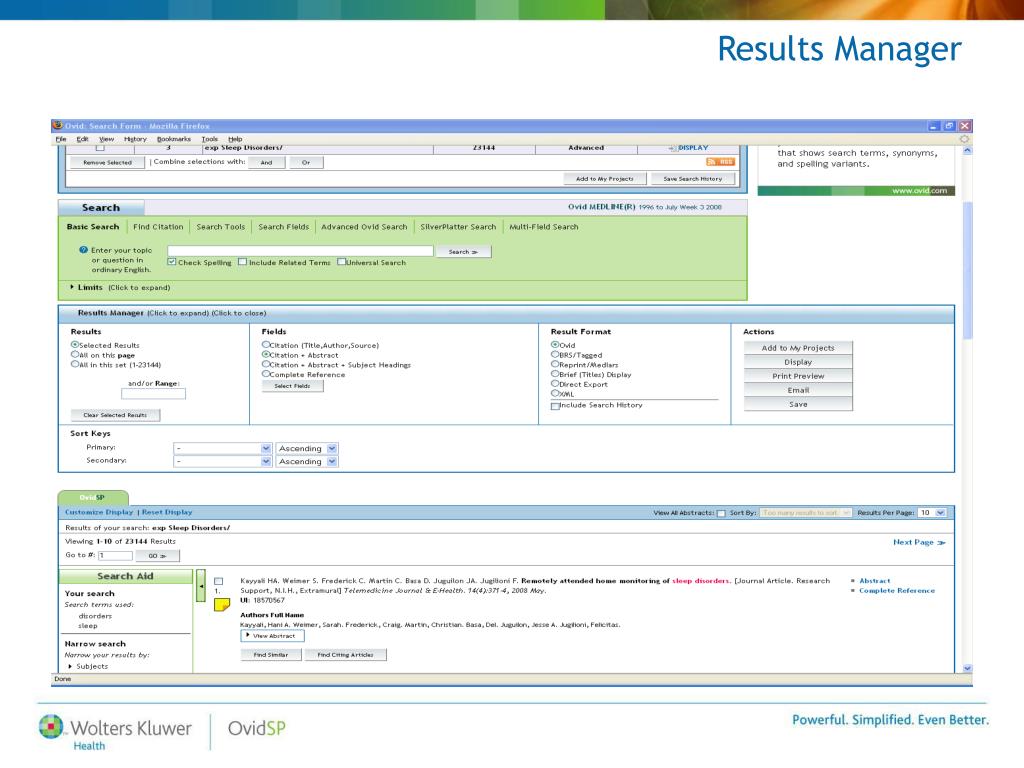Tick the Include Search History checkbox

click(x=555, y=406)
